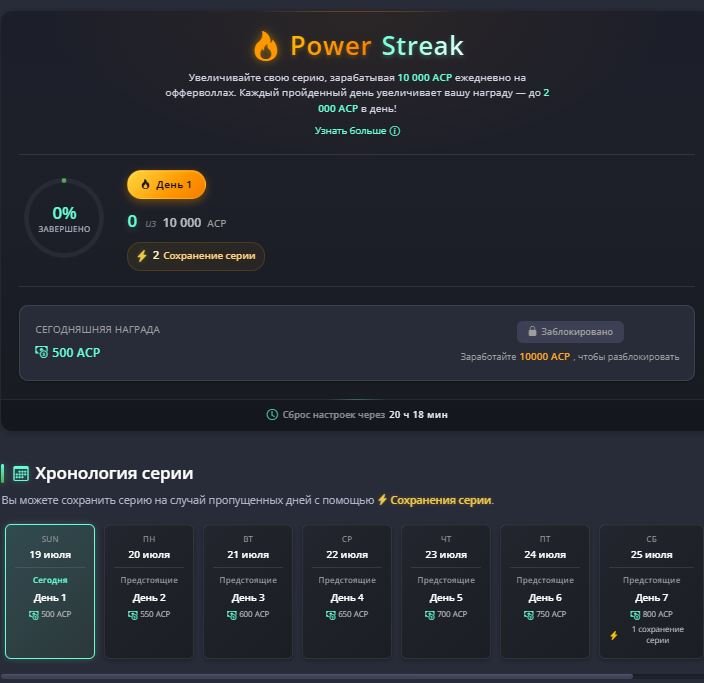704x683 pixels.
Task: Open the Узнать больше link
Action: point(357,131)
